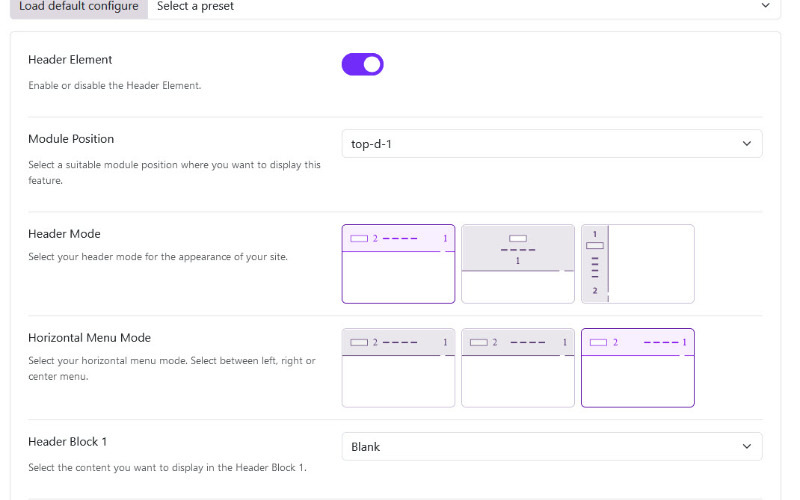Screen dimensions: 800x500
Task: Choose the stacked centered header mode icon
Action: [518, 264]
